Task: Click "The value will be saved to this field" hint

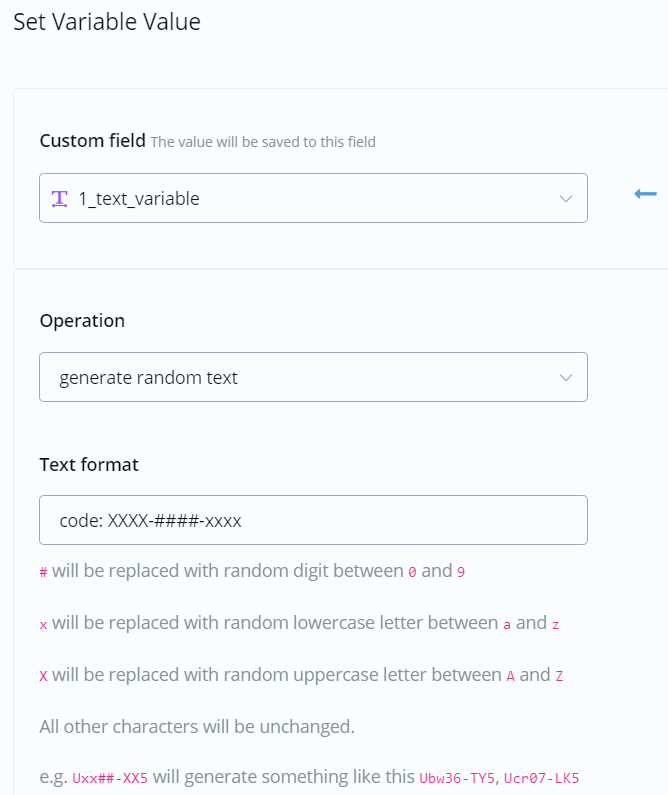Action: coord(263,142)
